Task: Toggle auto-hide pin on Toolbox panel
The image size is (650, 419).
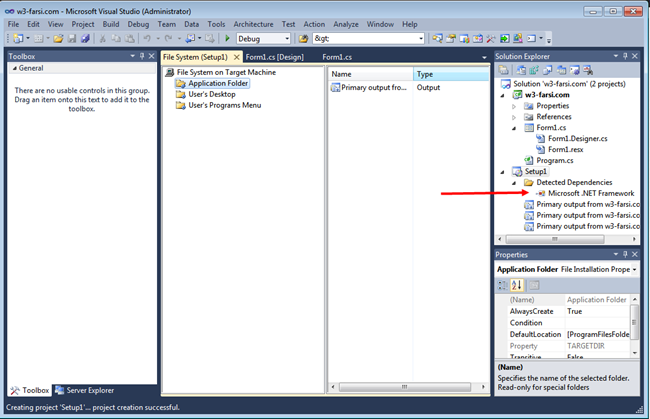Action: 142,56
